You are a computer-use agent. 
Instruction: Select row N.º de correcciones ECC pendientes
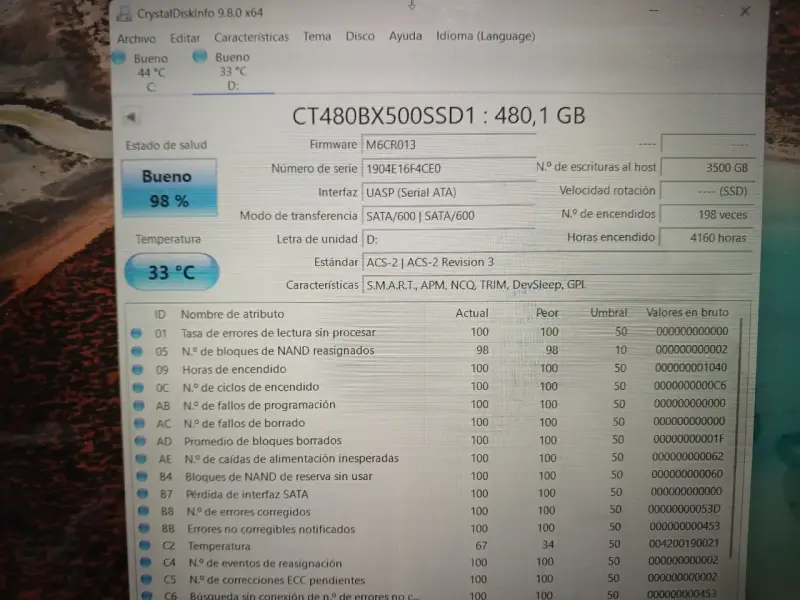point(435,579)
